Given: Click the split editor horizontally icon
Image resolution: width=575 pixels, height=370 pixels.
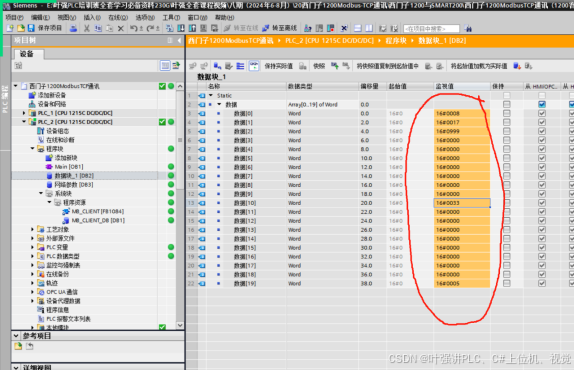Looking at the screenshot, I should (x=358, y=28).
